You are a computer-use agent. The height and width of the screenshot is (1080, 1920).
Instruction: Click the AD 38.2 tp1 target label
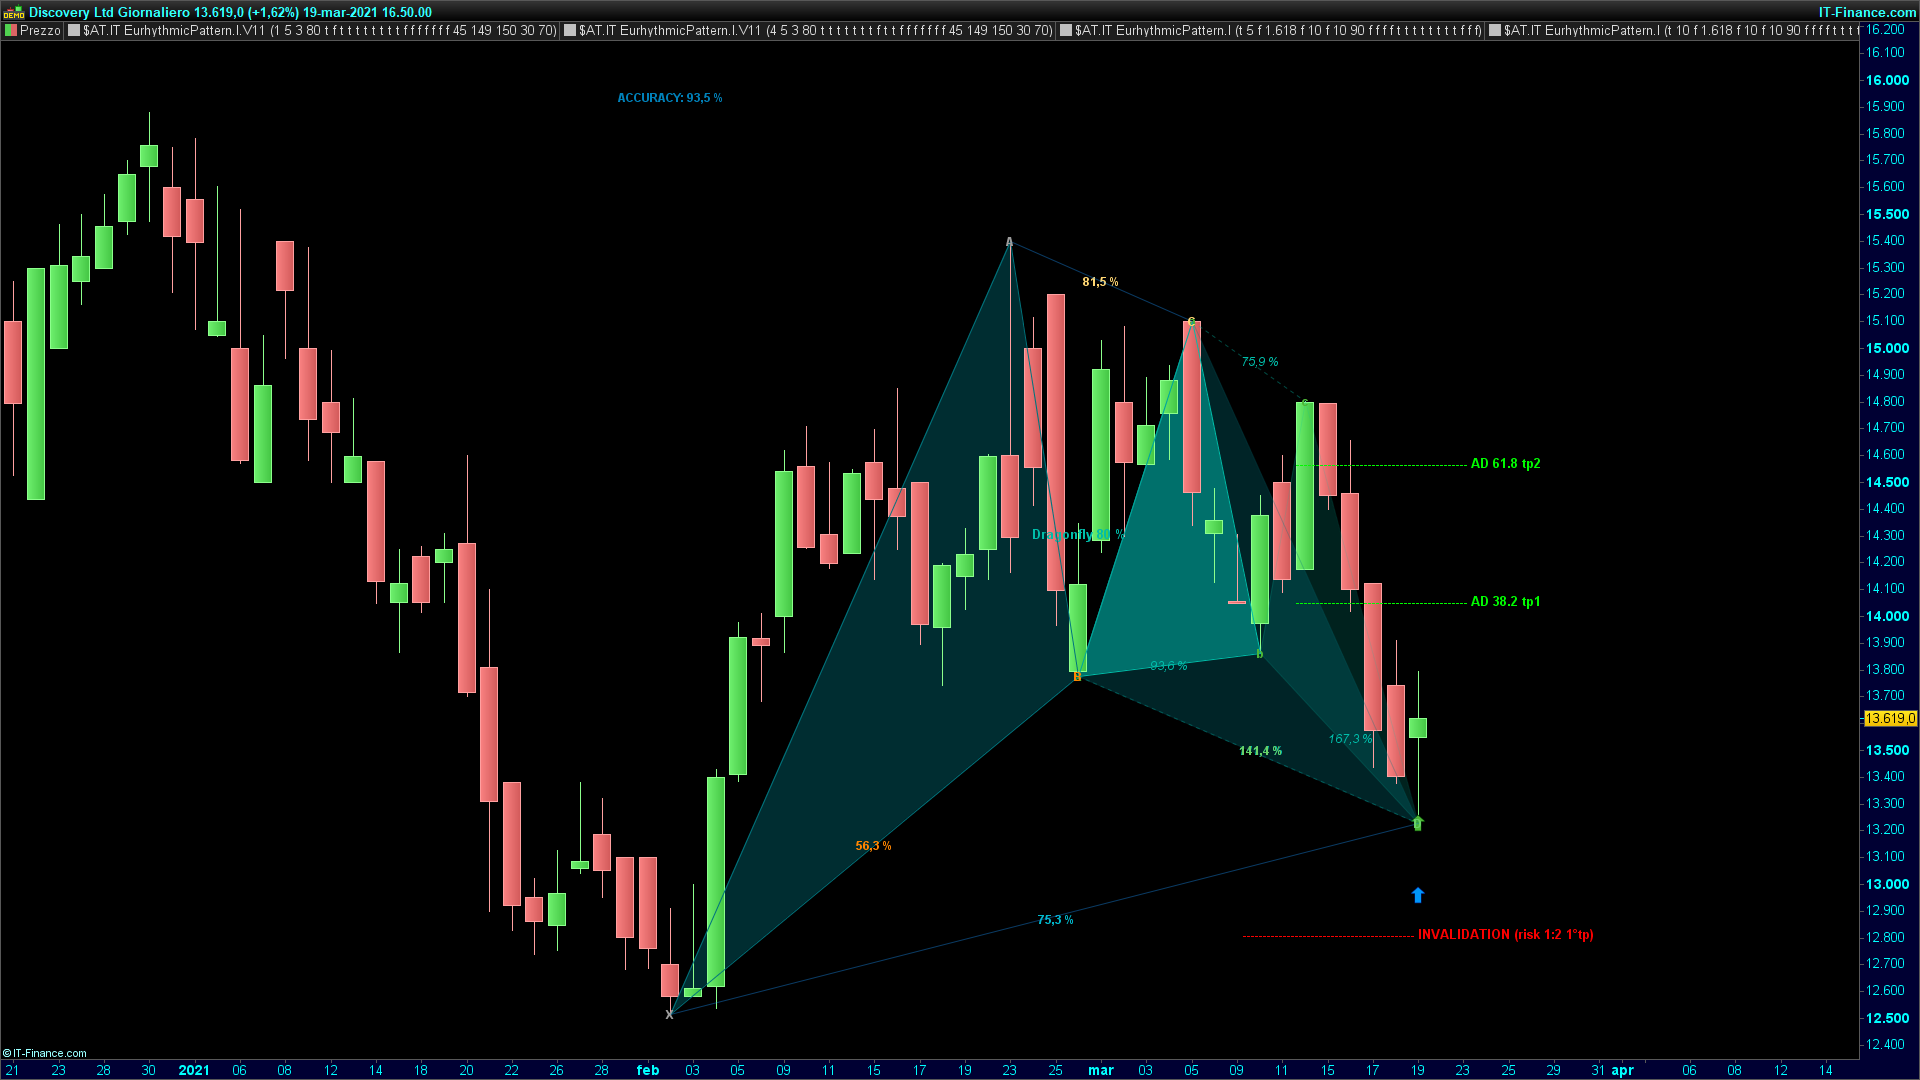pyautogui.click(x=1505, y=602)
